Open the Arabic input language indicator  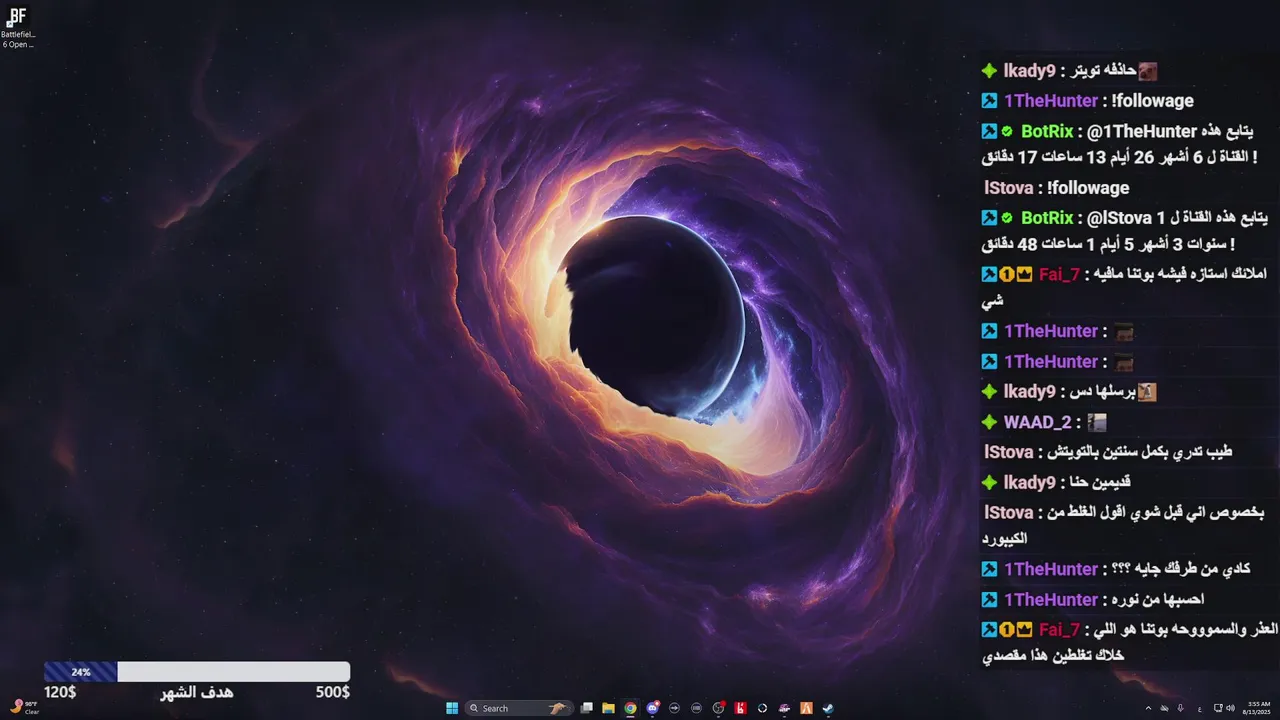tap(1200, 709)
